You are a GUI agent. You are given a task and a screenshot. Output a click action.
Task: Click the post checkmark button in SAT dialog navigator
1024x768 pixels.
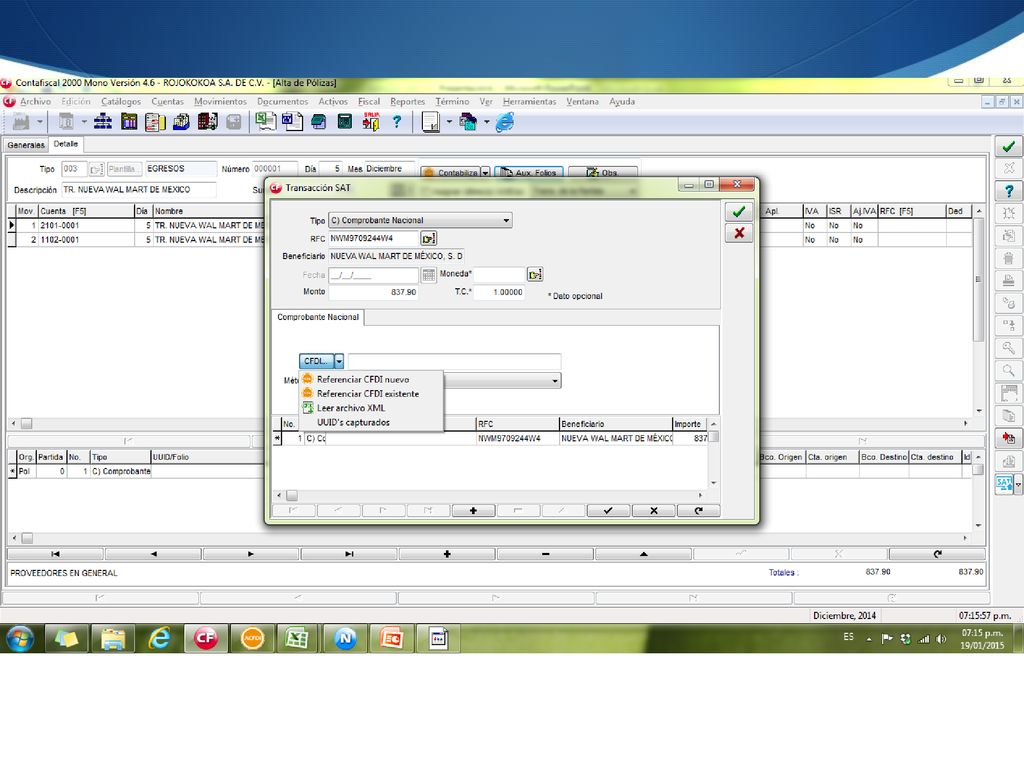[x=609, y=511]
